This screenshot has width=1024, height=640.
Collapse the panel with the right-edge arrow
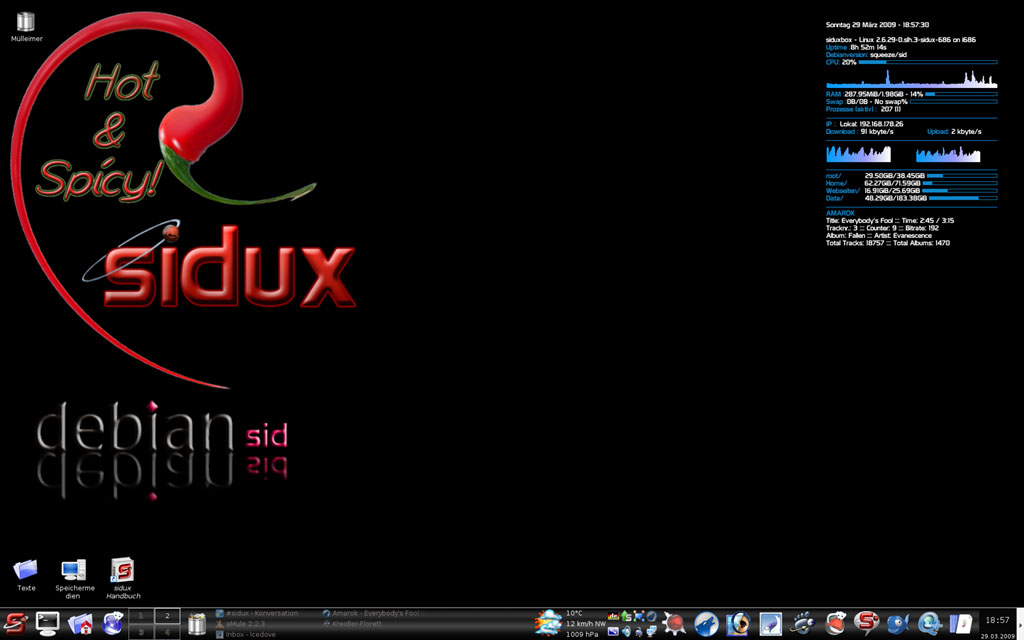pos(1019,623)
